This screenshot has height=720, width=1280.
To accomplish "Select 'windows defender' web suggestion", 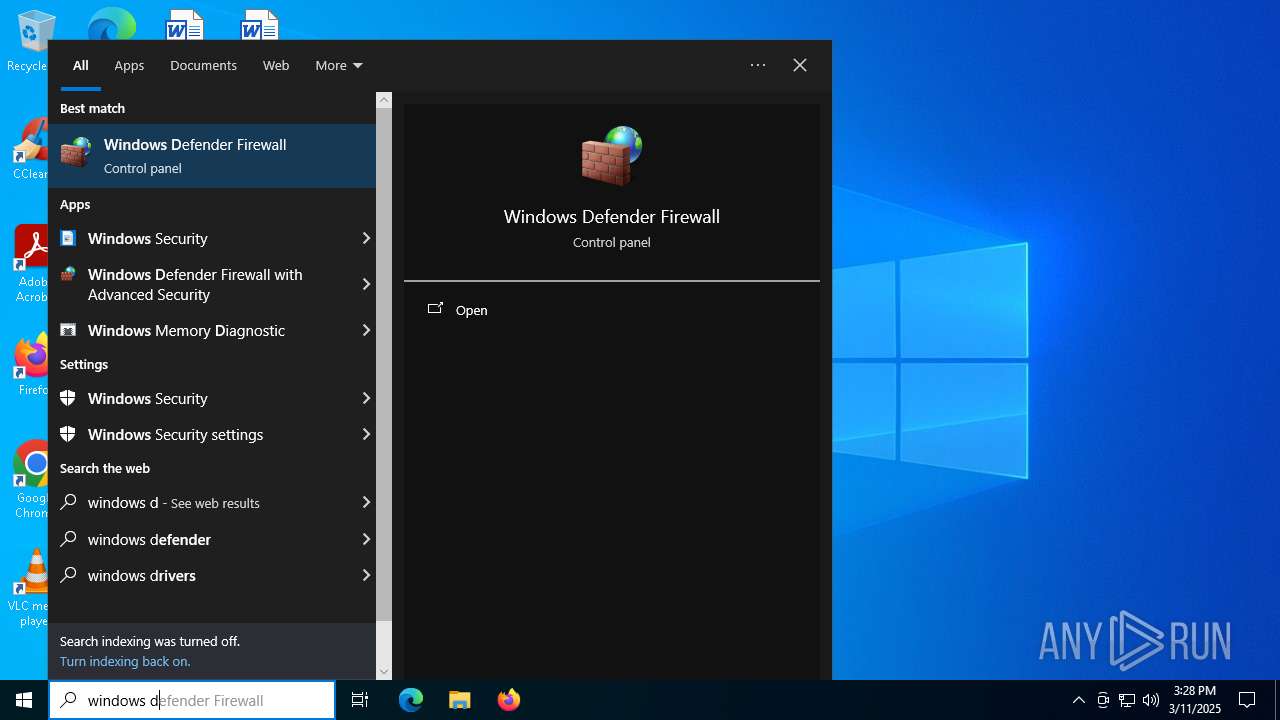I will point(212,539).
